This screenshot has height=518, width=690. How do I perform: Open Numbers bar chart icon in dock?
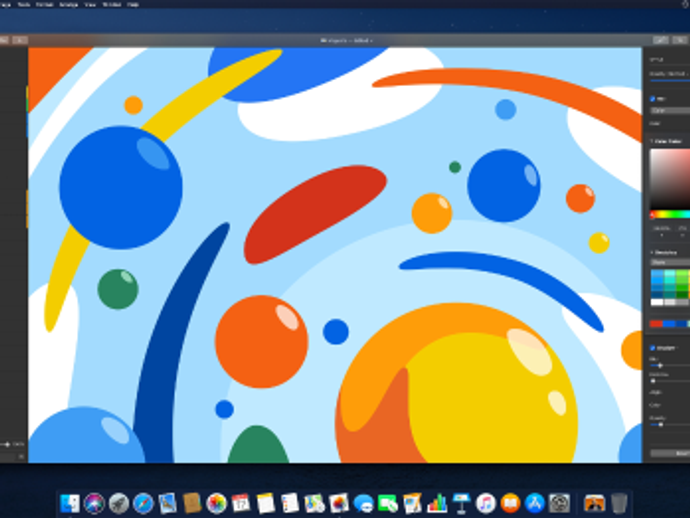tap(437, 503)
